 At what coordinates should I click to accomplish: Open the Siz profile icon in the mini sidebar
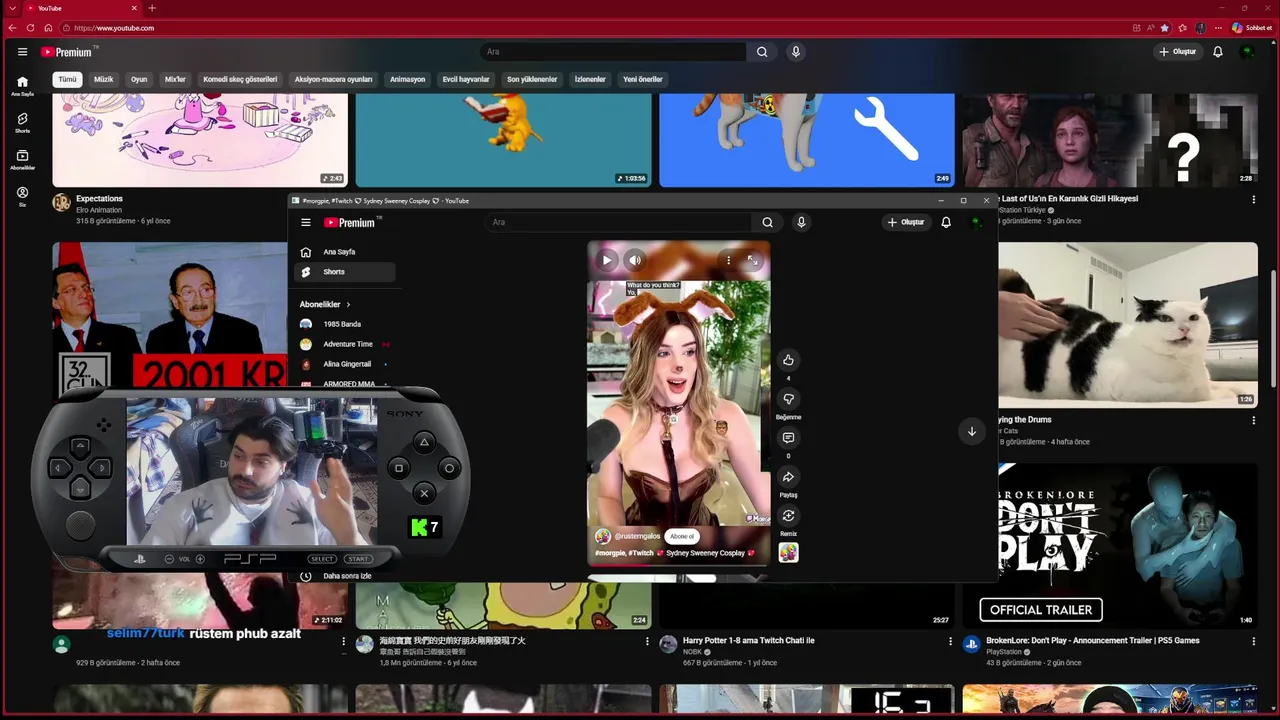[22, 196]
